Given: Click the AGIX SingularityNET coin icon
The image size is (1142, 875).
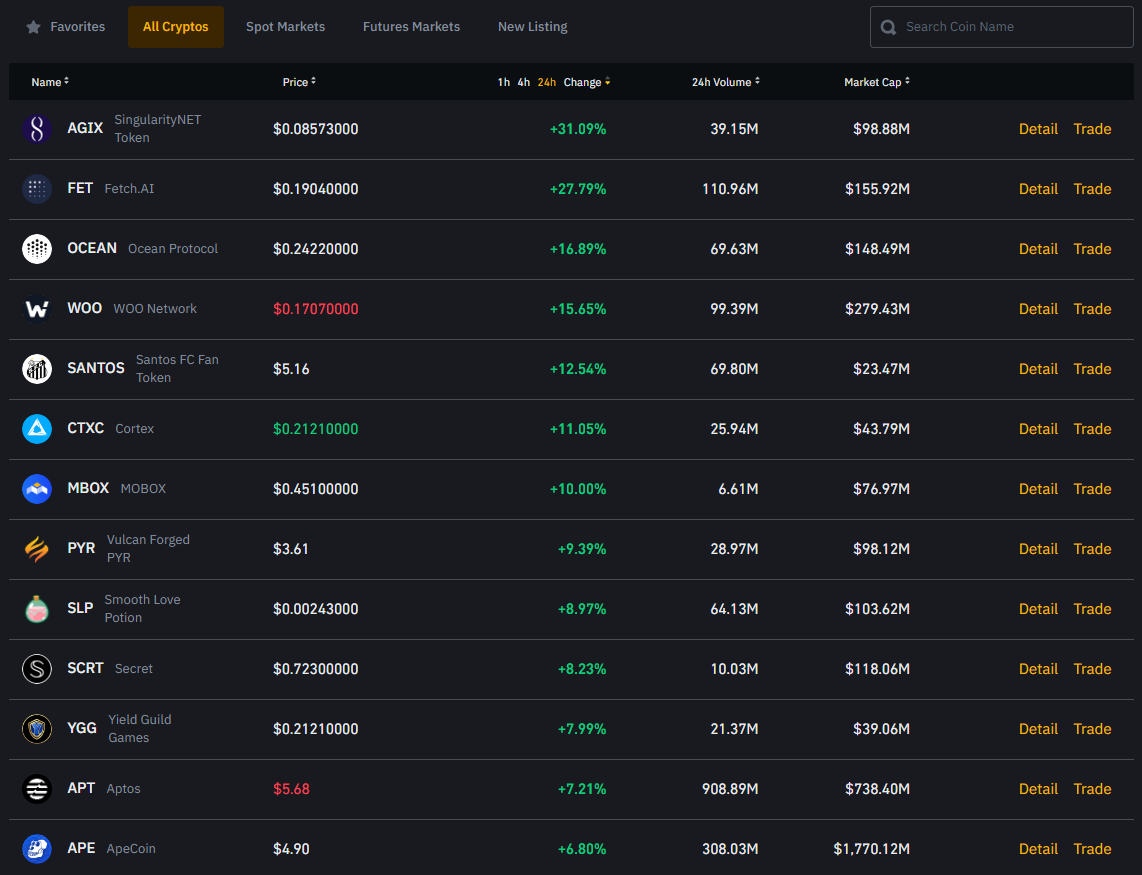Looking at the screenshot, I should [37, 129].
